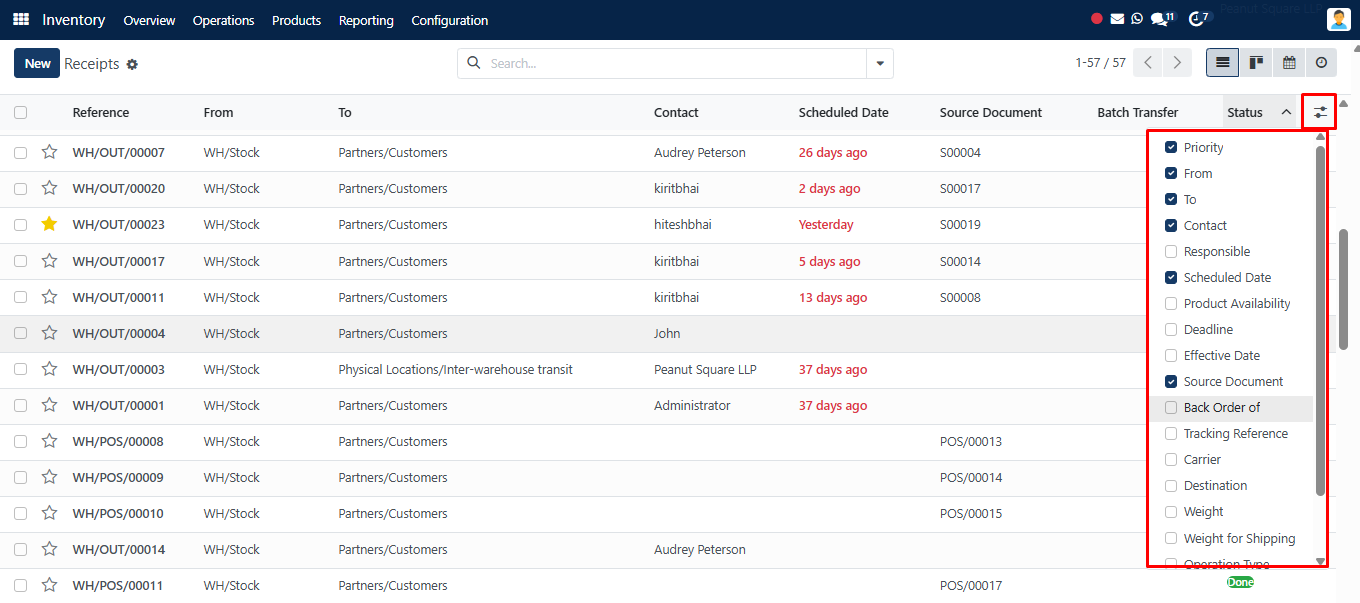Open the Configuration menu

coord(450,20)
